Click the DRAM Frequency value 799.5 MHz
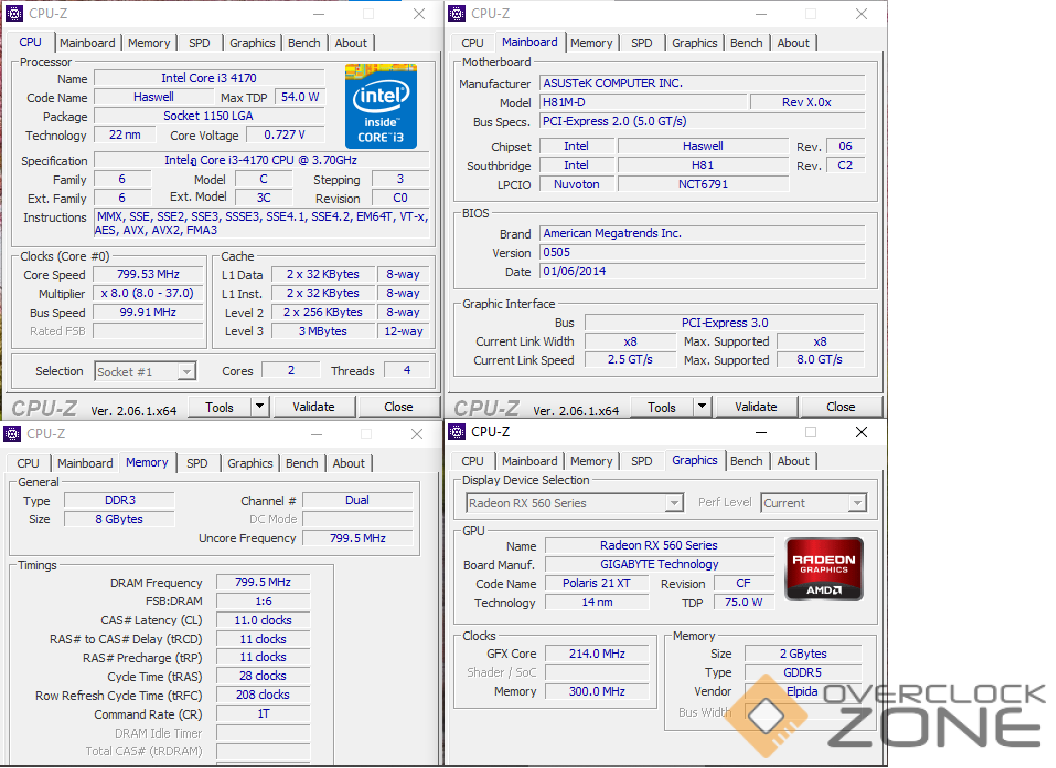This screenshot has width=1056, height=768. pos(263,582)
